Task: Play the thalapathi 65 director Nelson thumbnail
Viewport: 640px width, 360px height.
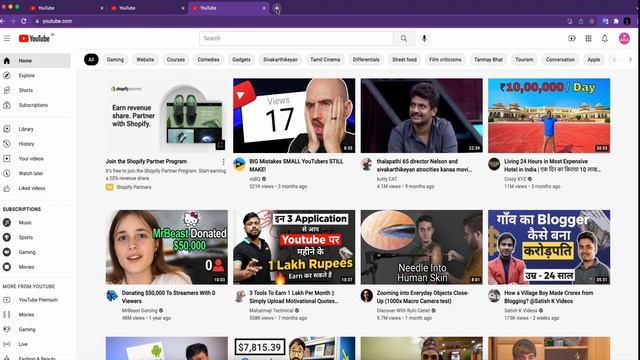Action: 422,116
